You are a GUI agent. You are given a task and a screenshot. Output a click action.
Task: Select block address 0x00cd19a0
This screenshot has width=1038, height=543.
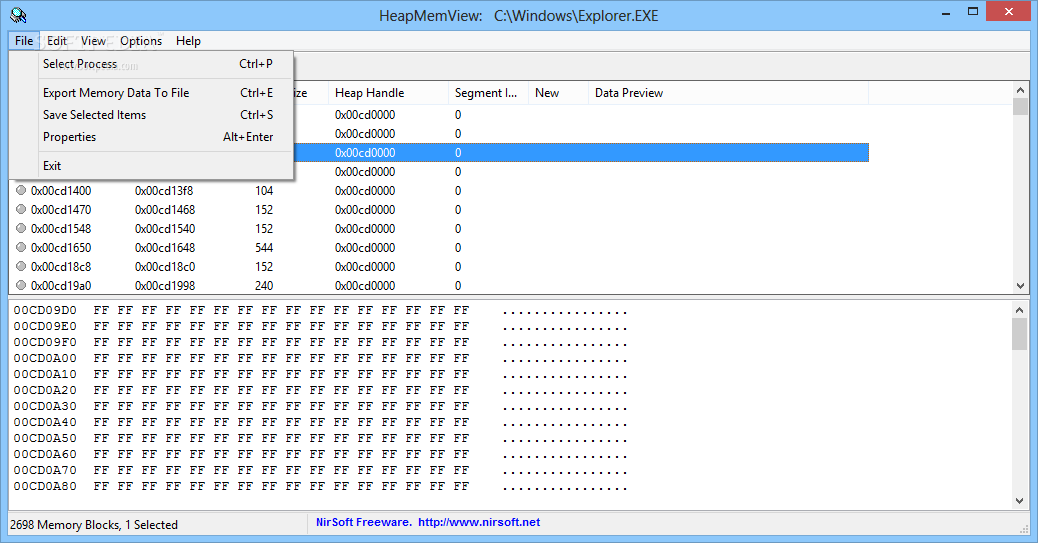pos(61,286)
